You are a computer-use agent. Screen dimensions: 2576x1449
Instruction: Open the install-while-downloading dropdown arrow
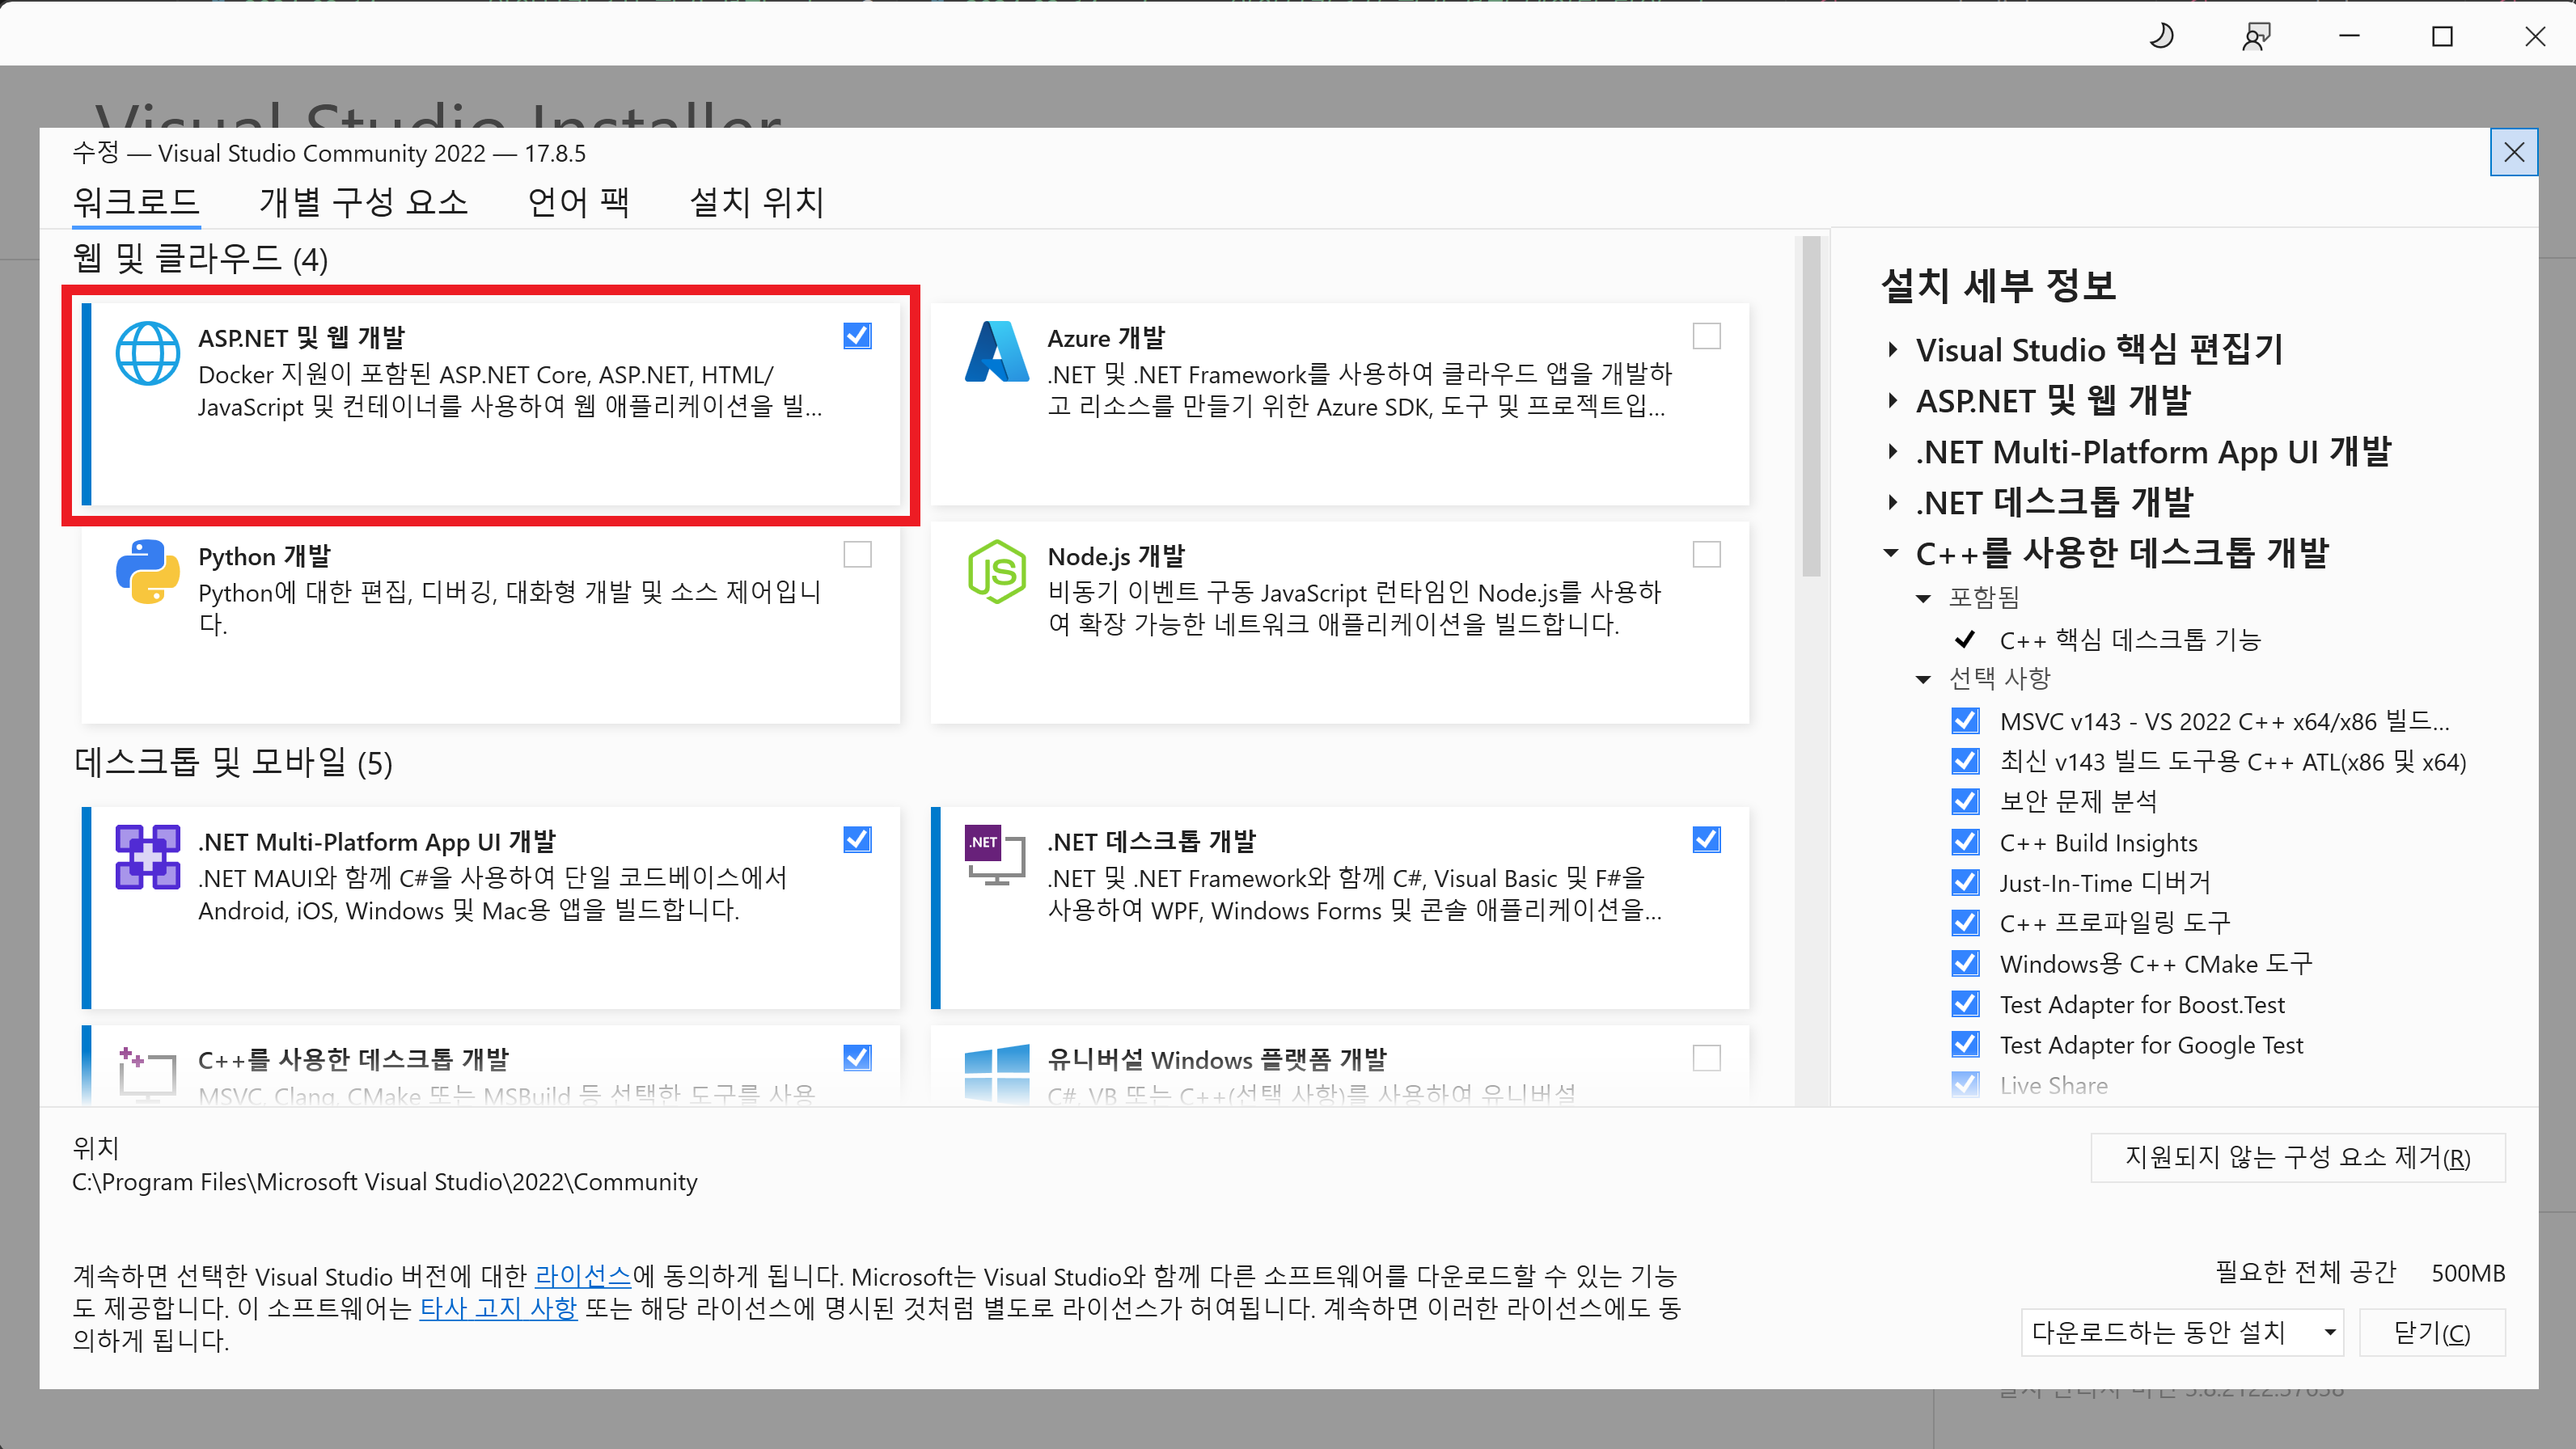2329,1332
